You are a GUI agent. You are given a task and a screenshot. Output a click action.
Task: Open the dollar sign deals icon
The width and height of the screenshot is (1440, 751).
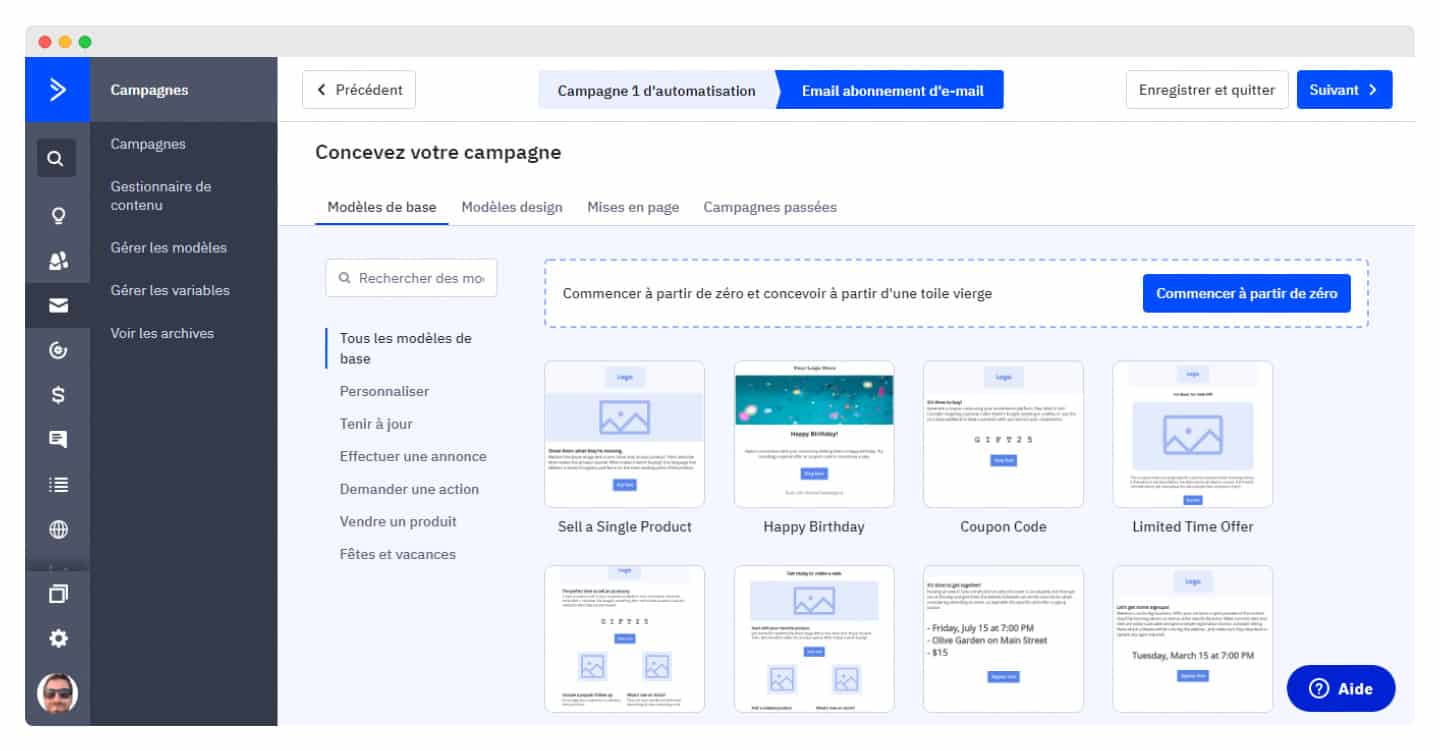[x=58, y=395]
